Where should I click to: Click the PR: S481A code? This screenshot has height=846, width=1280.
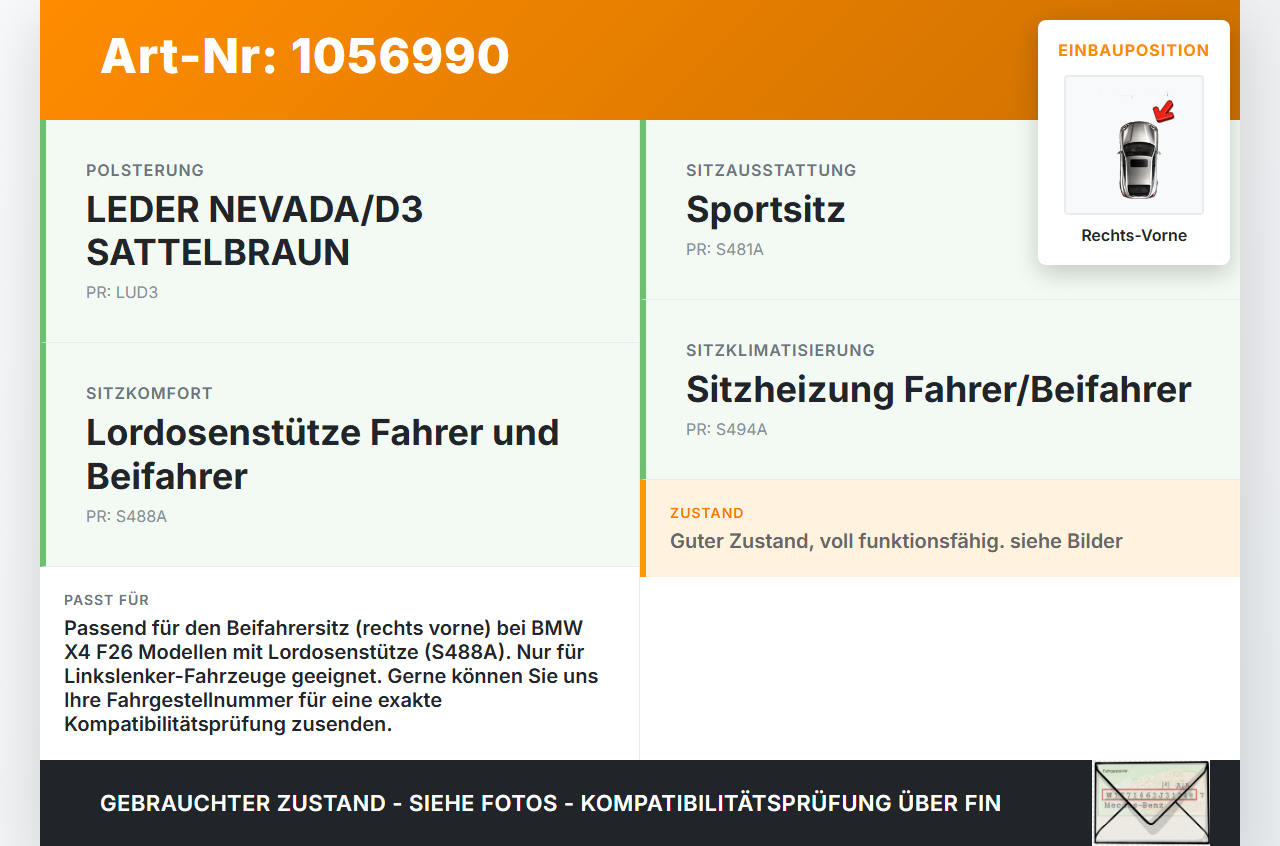pyautogui.click(x=725, y=250)
